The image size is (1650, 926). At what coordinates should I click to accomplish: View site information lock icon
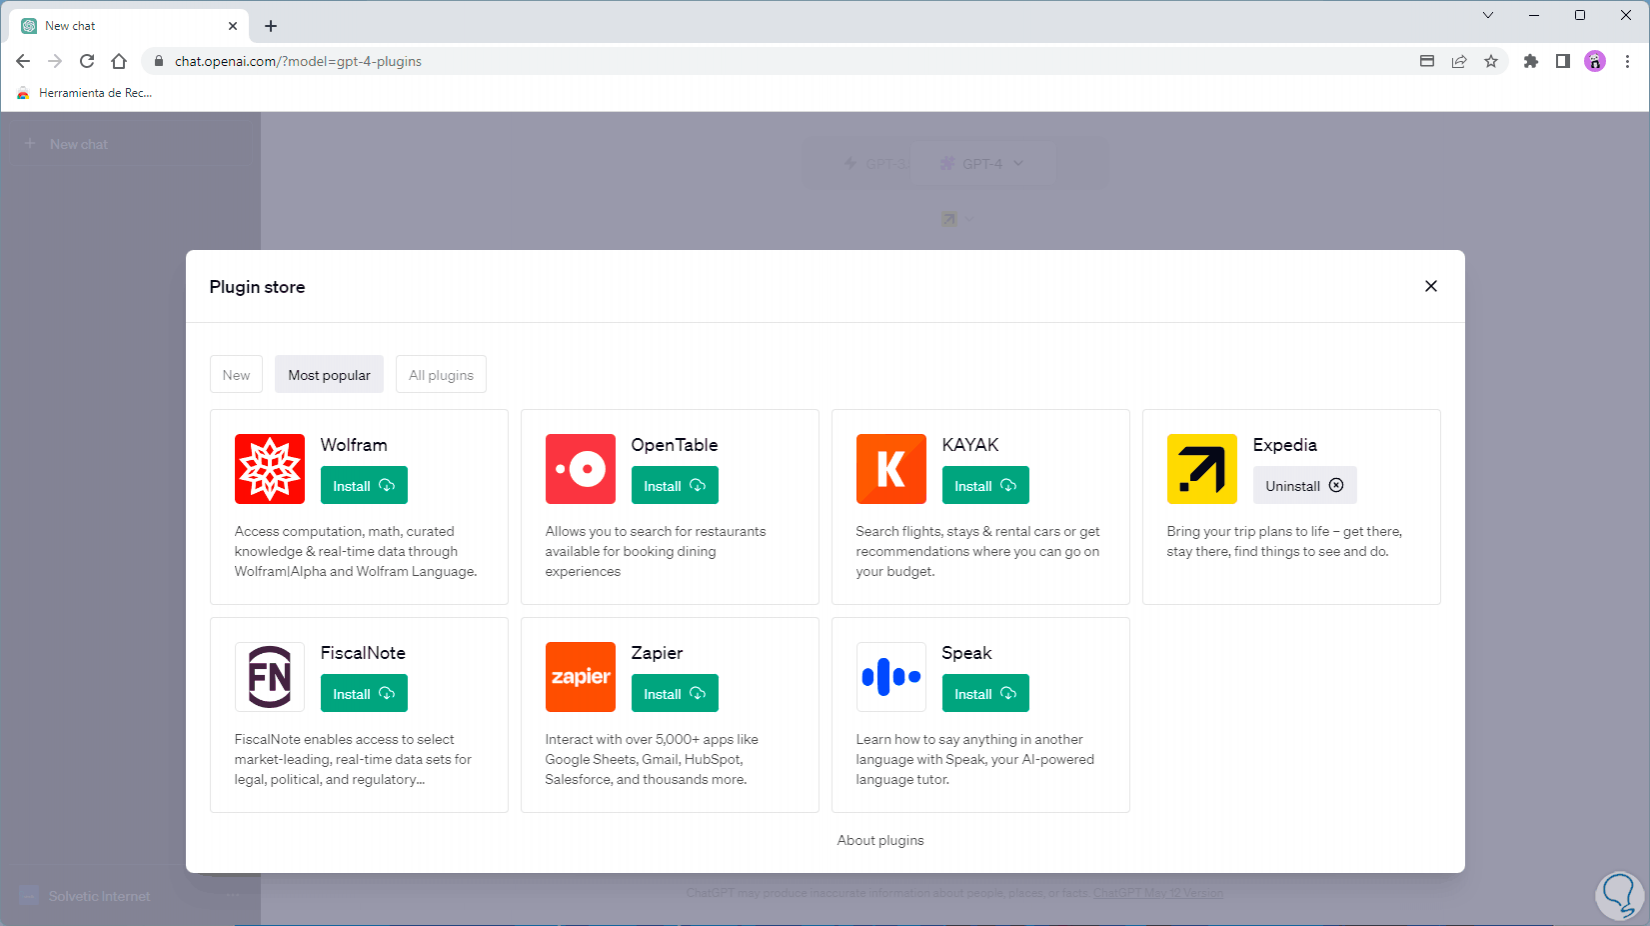tap(158, 61)
